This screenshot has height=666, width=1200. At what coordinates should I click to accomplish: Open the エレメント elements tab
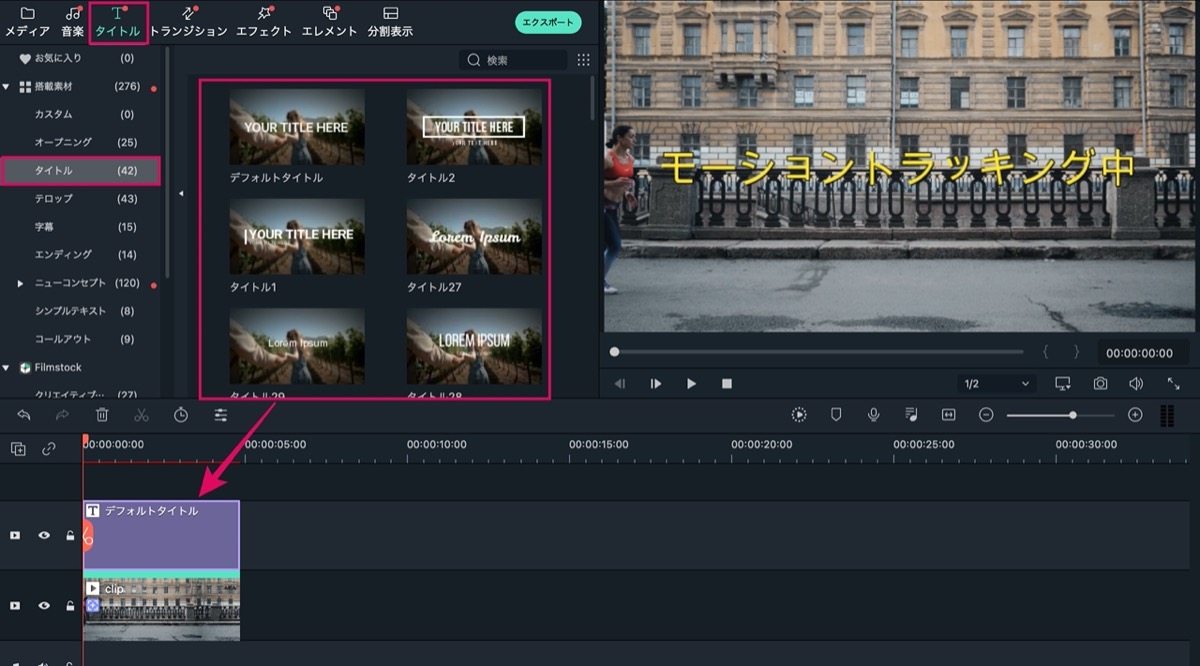click(330, 21)
